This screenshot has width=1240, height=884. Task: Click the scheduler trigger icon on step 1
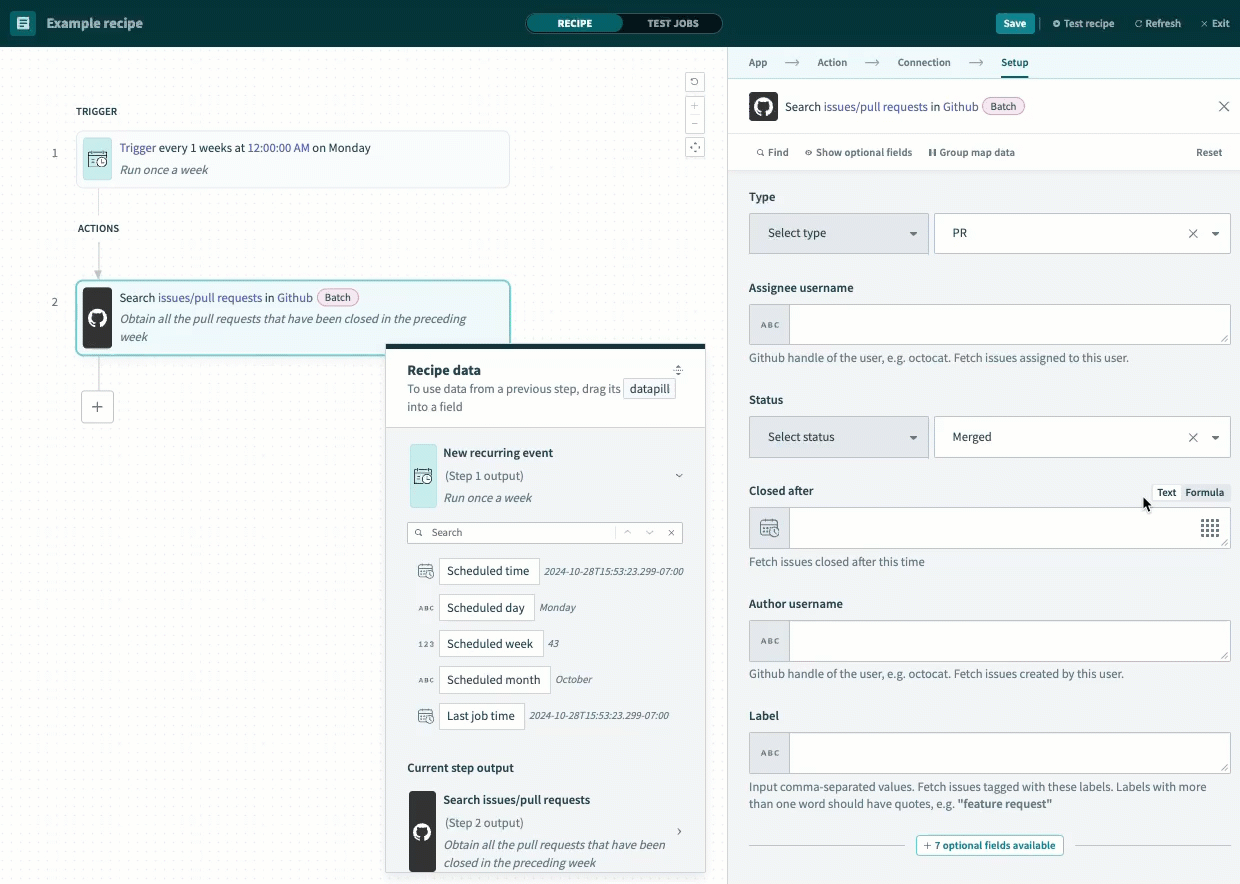tap(97, 159)
